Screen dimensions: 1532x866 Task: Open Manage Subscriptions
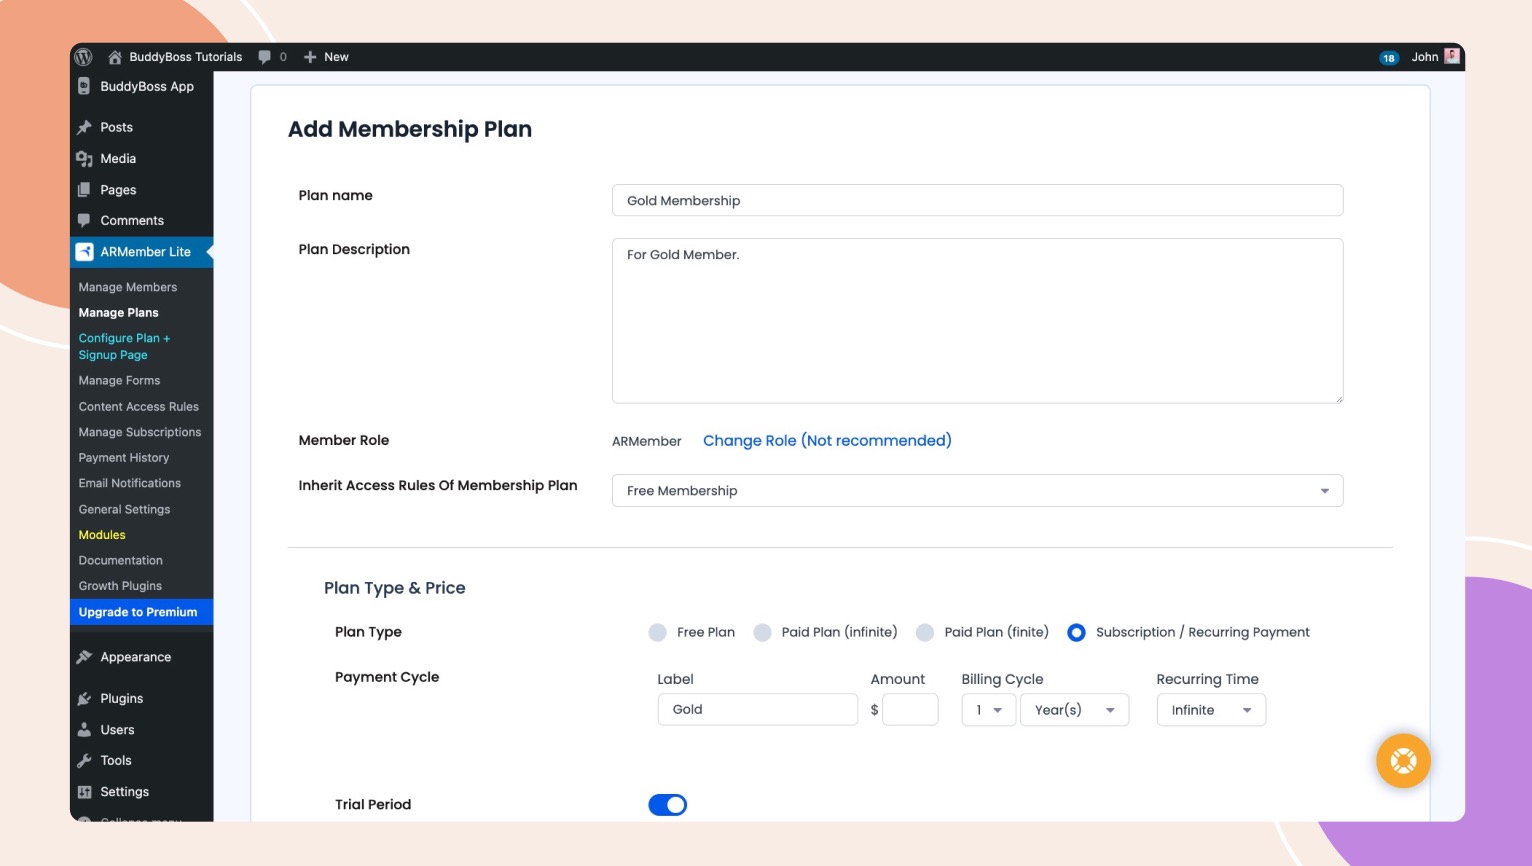pos(140,432)
